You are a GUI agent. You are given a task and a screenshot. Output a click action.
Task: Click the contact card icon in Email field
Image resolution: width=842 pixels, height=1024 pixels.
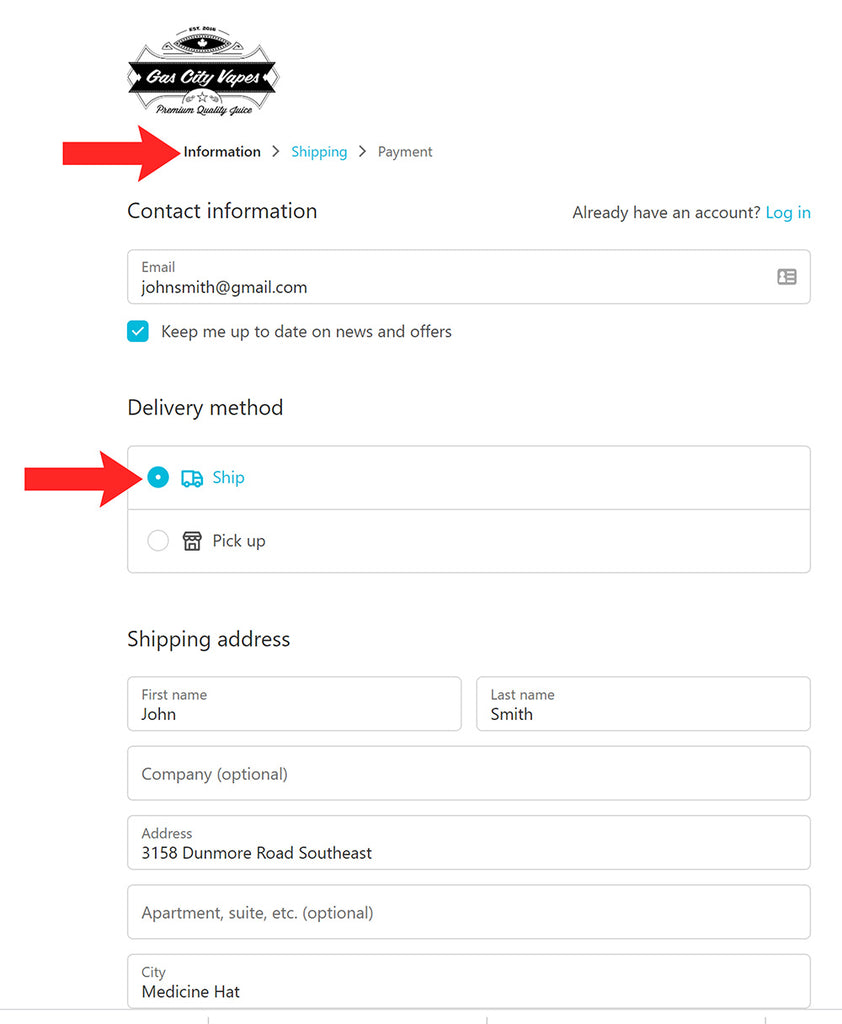(787, 277)
